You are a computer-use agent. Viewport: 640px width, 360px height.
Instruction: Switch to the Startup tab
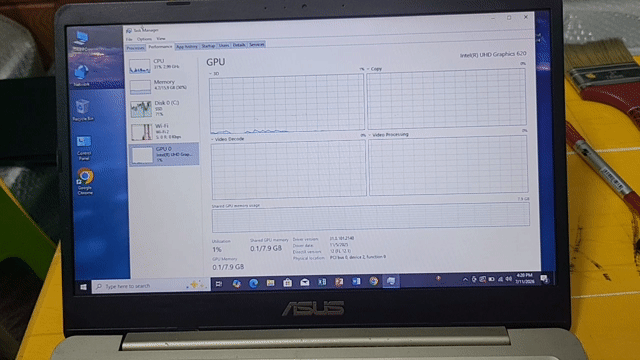[208, 46]
